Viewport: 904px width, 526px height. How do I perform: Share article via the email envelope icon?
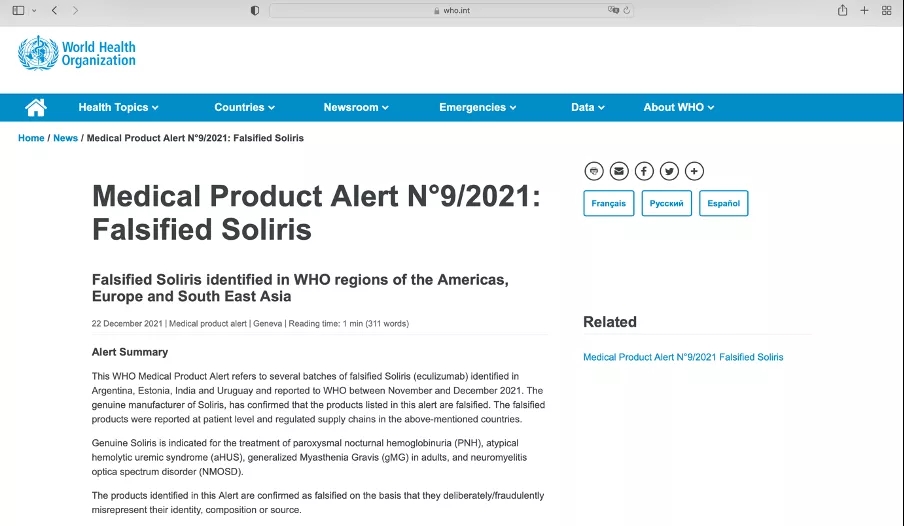point(619,171)
